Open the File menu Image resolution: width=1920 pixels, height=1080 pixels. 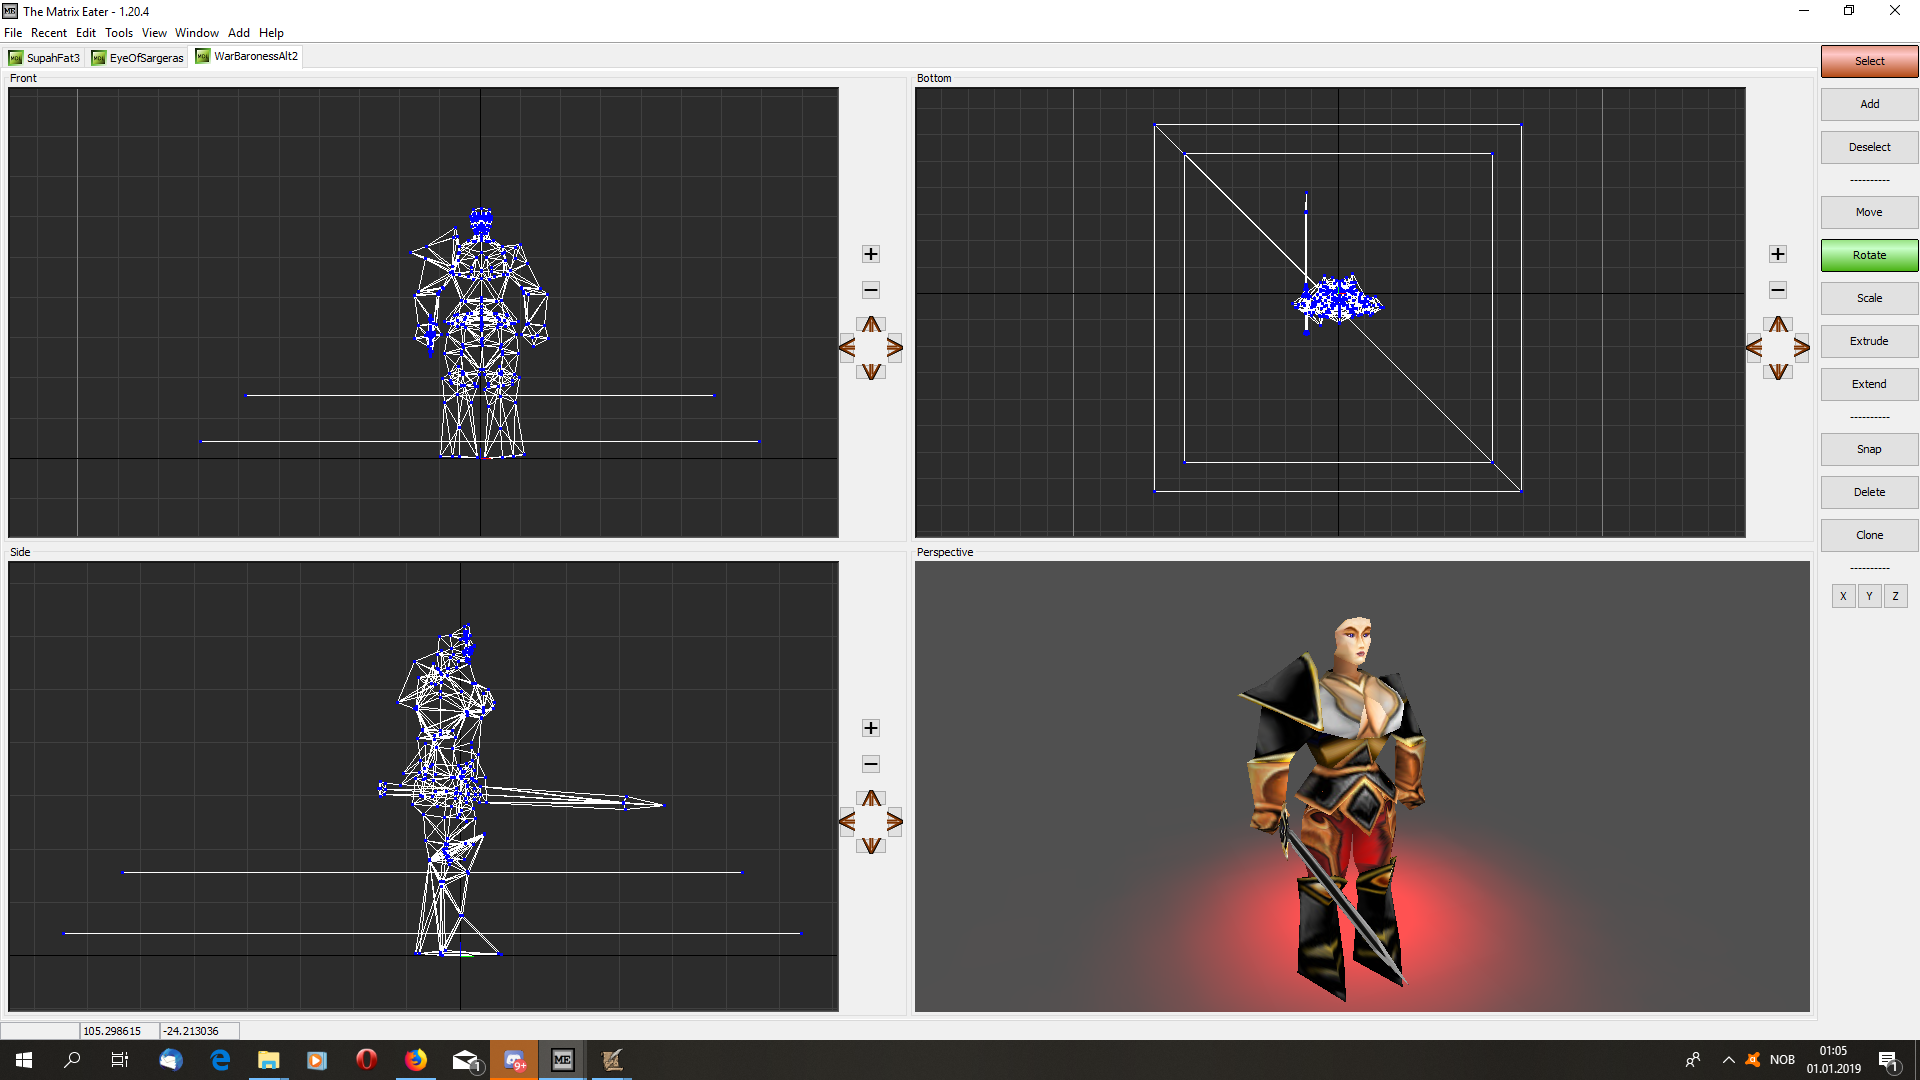pyautogui.click(x=13, y=33)
